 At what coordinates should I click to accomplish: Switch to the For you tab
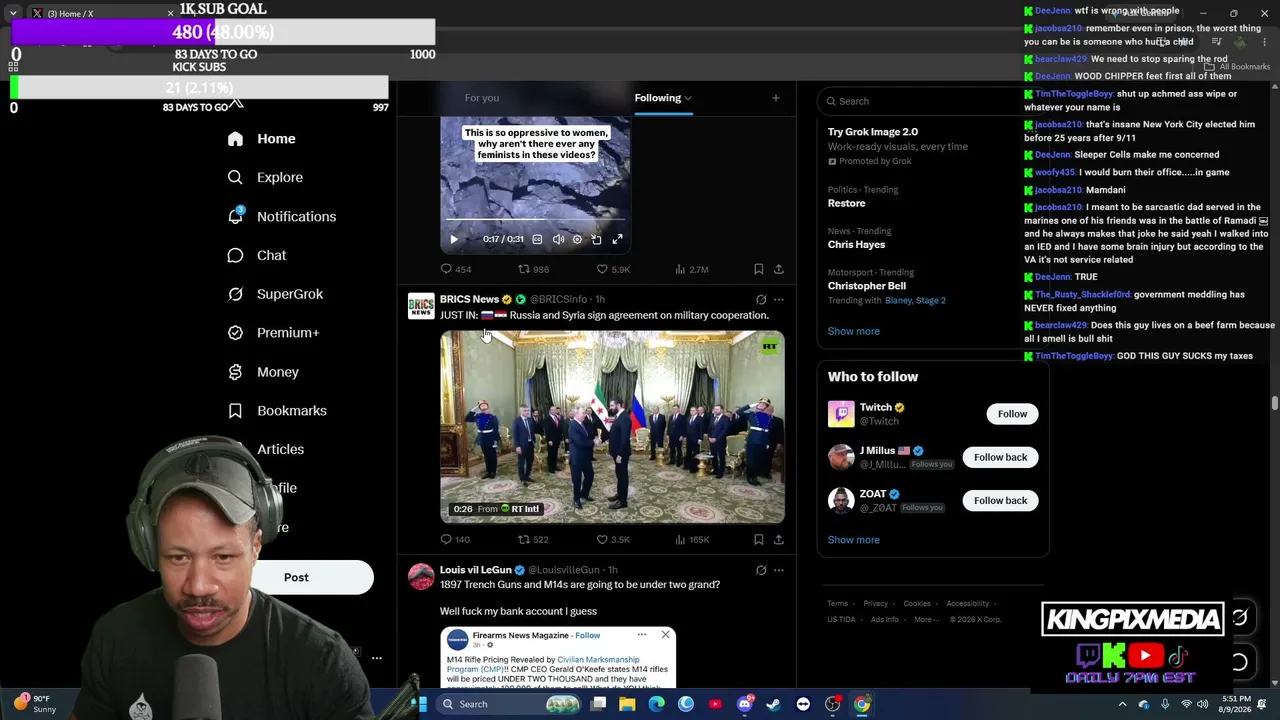point(482,98)
